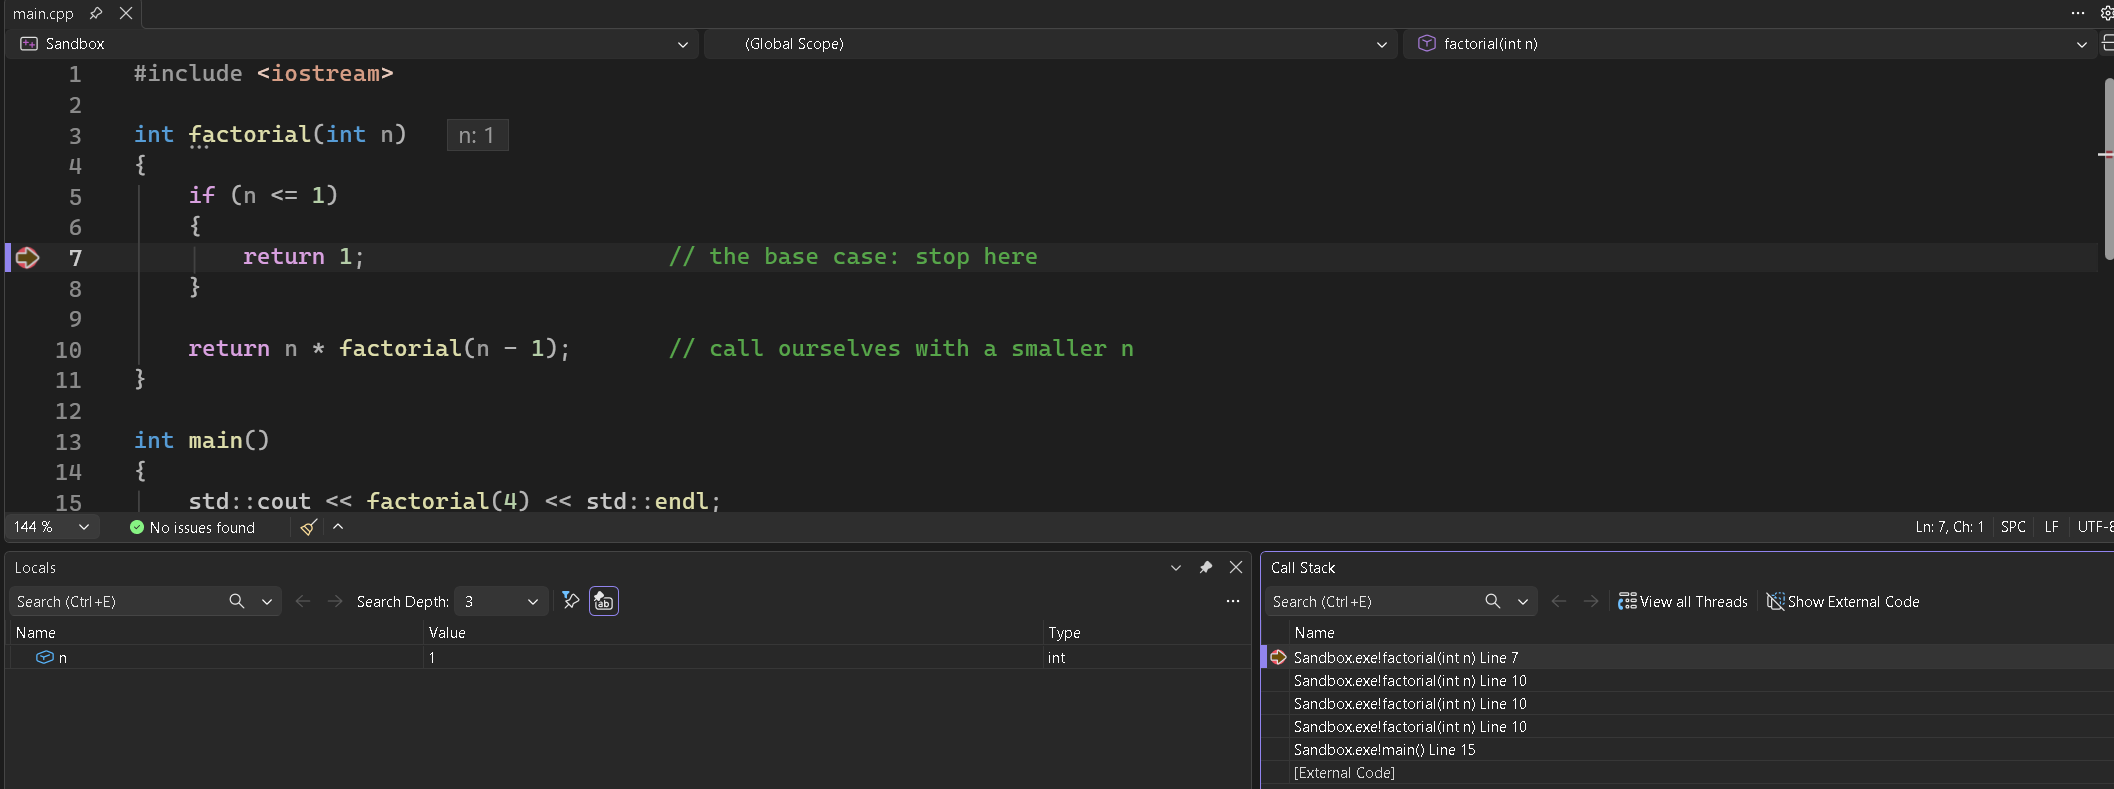Click the code cleanup broom icon
The image size is (2114, 789).
coord(309,527)
